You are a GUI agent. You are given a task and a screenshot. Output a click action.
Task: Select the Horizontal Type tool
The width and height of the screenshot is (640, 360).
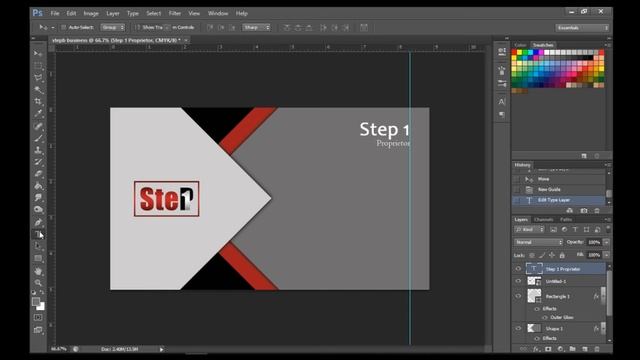point(38,234)
